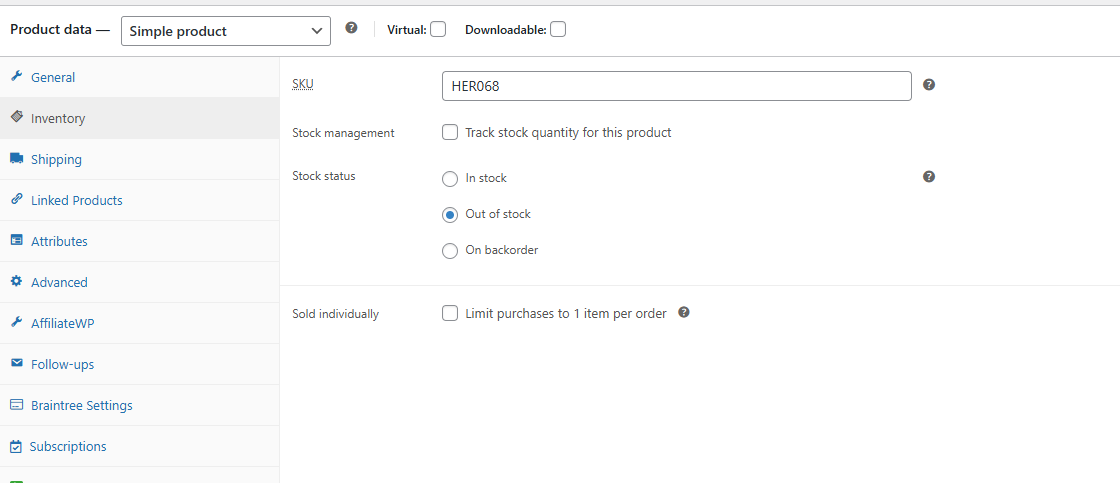Screen dimensions: 1120x483
Task: Click the Subscriptions calendar icon
Action: click(16, 447)
